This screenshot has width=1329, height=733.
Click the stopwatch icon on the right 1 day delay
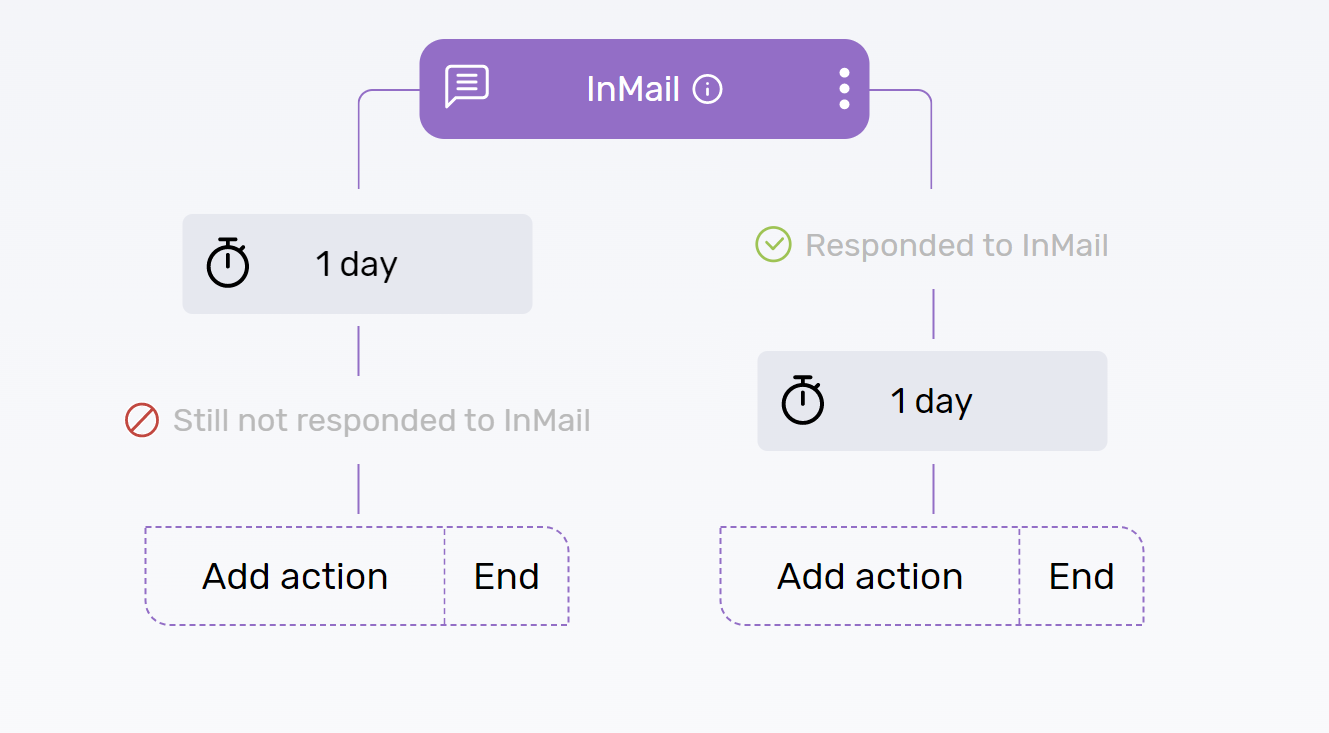(x=803, y=400)
